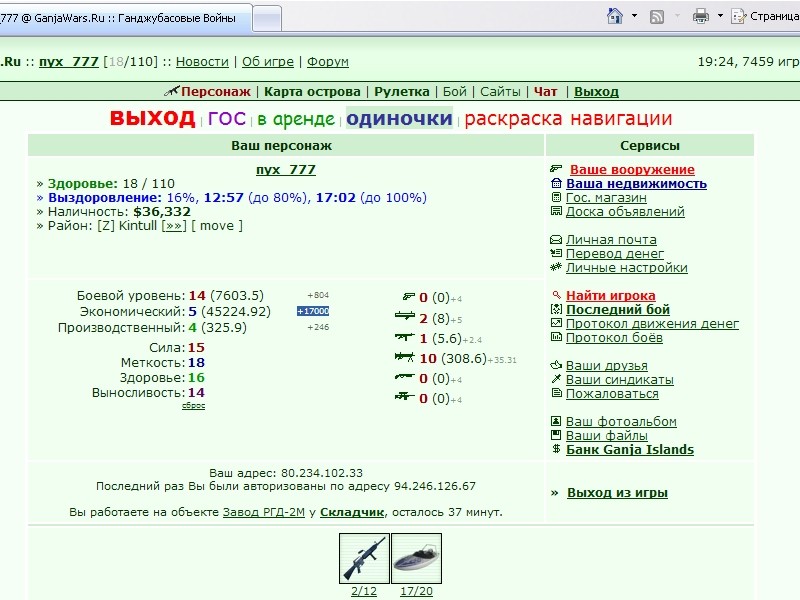Go to Персонаж in the game menu
800x600 pixels.
point(215,92)
